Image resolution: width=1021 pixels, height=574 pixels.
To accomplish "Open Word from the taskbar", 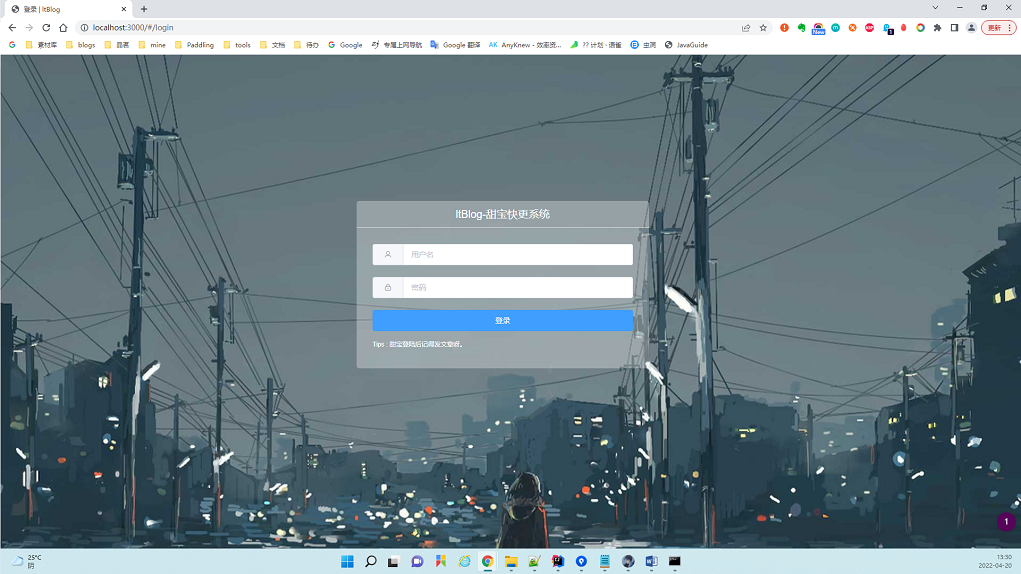I will pos(651,561).
